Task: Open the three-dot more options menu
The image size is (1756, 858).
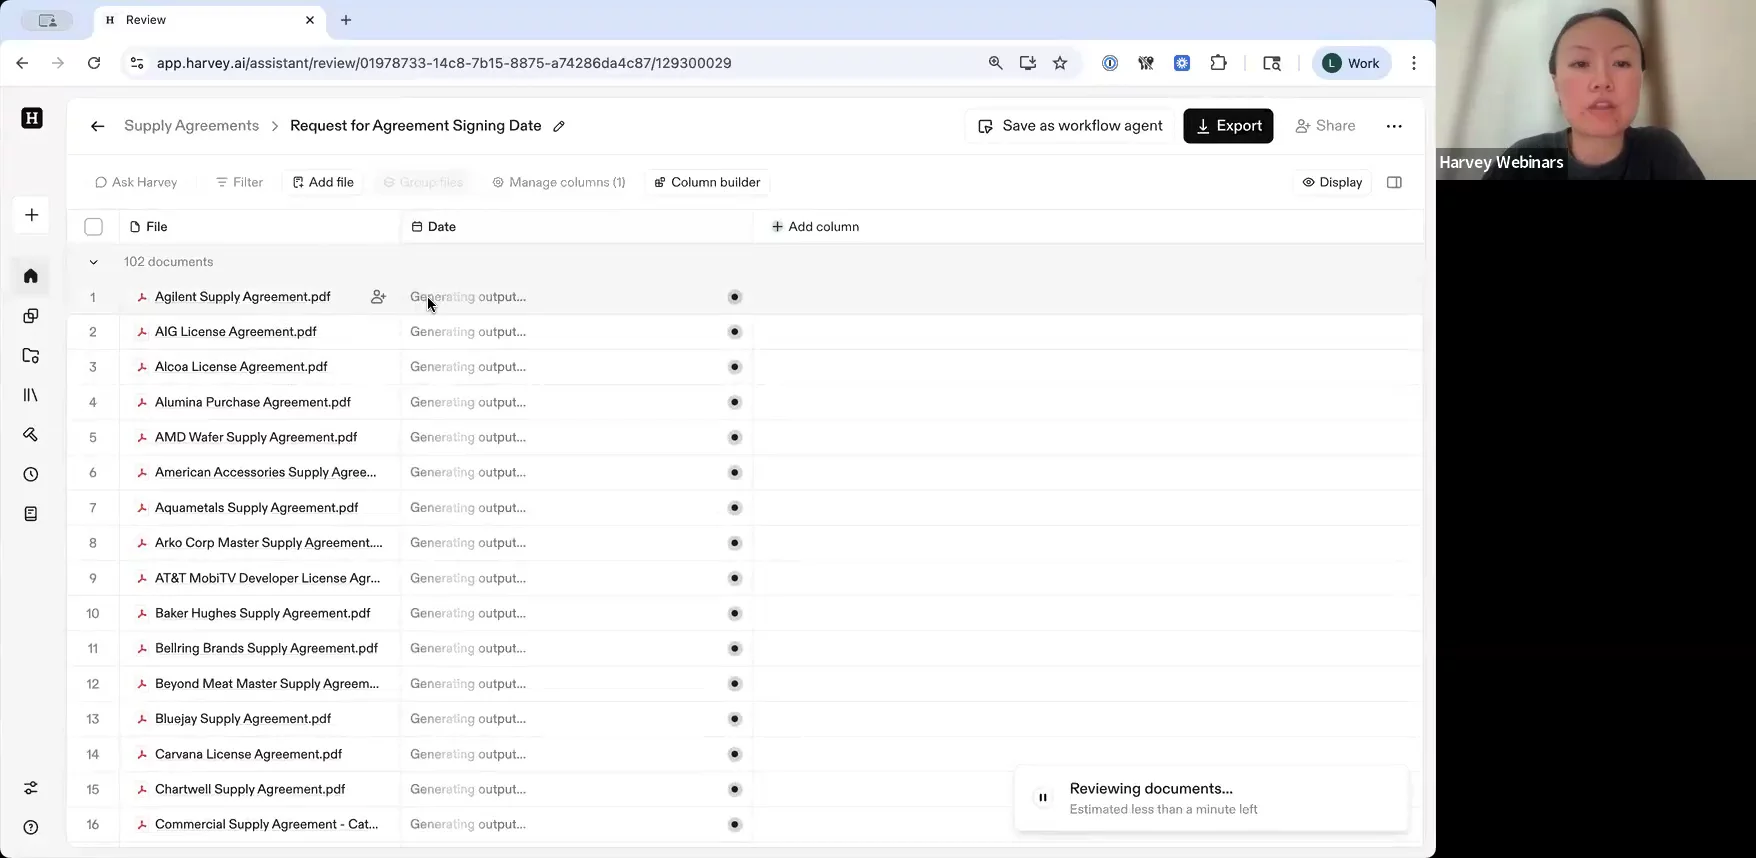Action: click(x=1394, y=126)
